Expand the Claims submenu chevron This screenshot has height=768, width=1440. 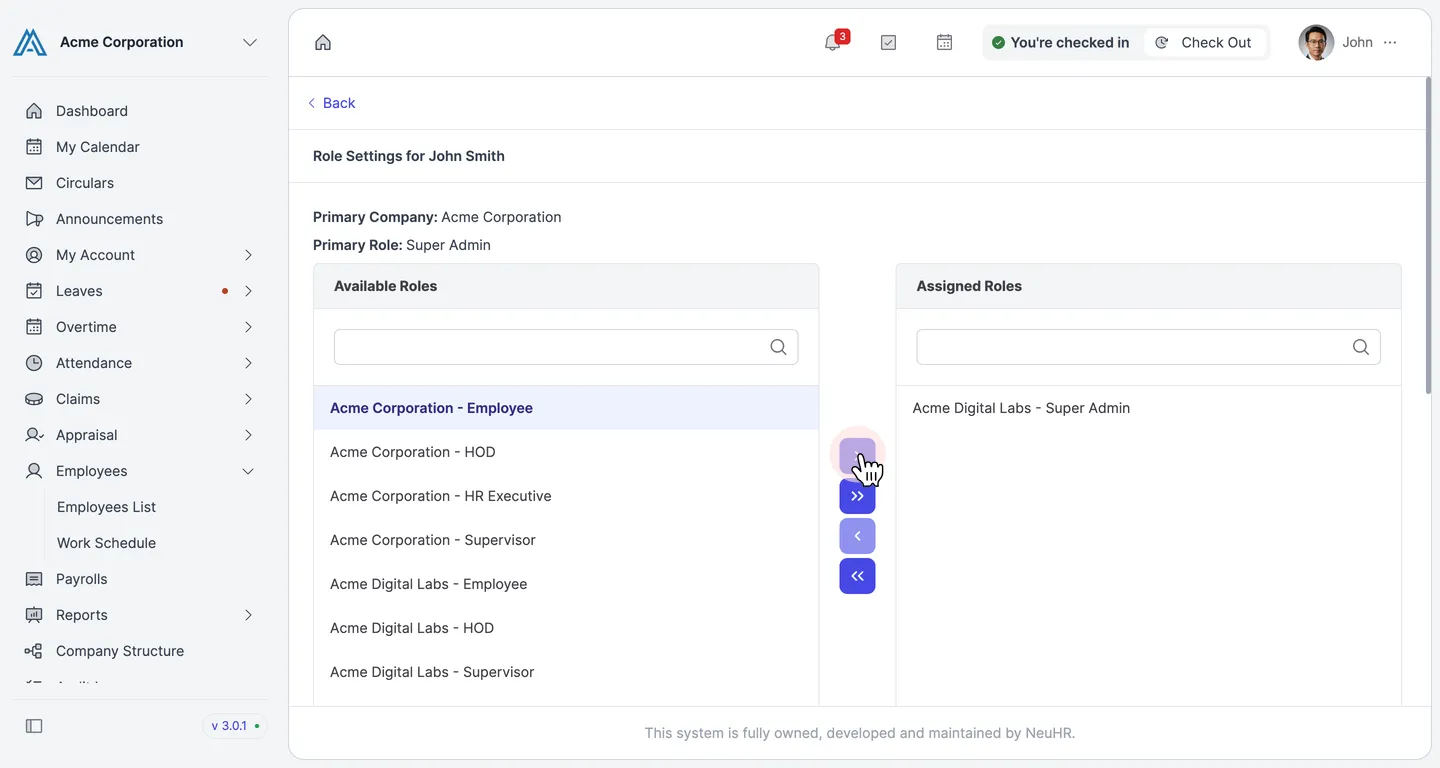[248, 399]
